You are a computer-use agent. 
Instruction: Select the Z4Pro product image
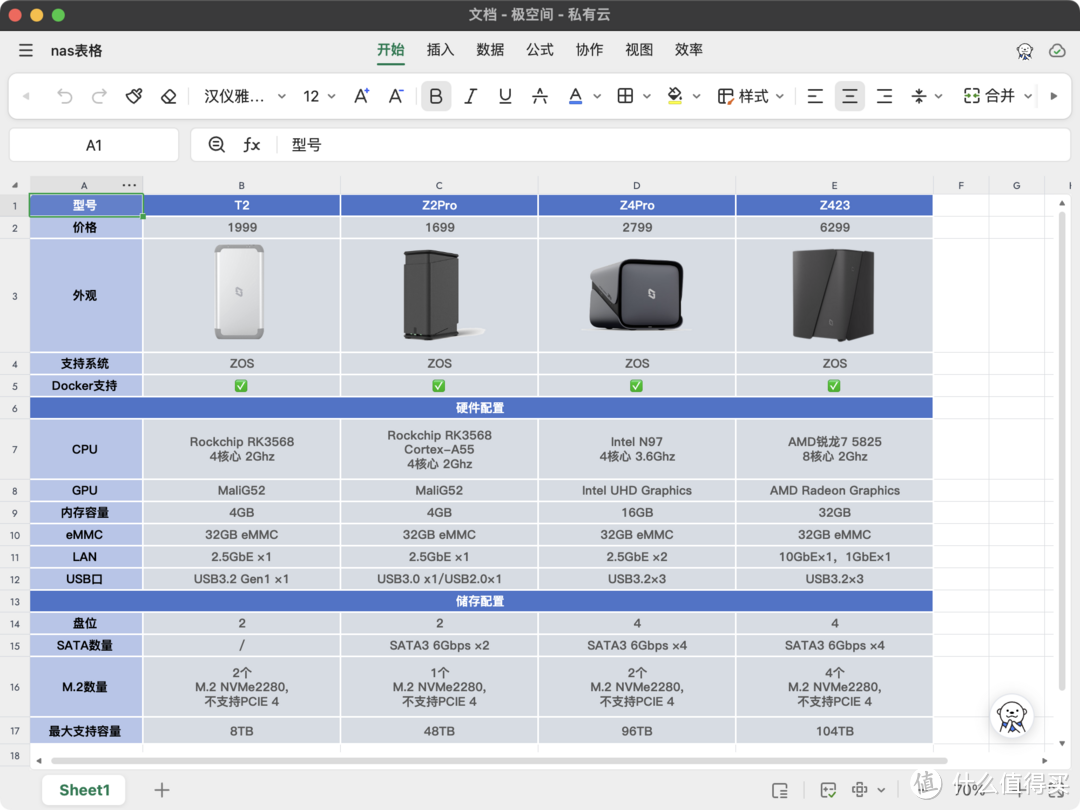(x=637, y=294)
